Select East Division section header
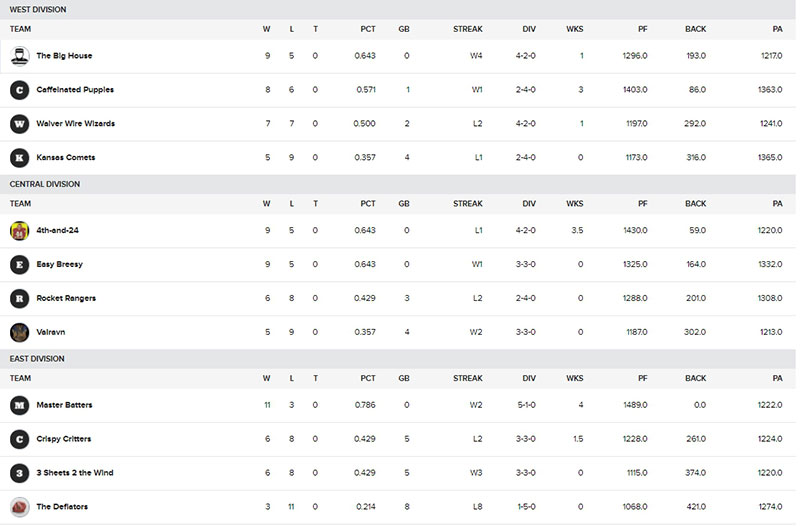The width and height of the screenshot is (800, 526). [x=398, y=359]
